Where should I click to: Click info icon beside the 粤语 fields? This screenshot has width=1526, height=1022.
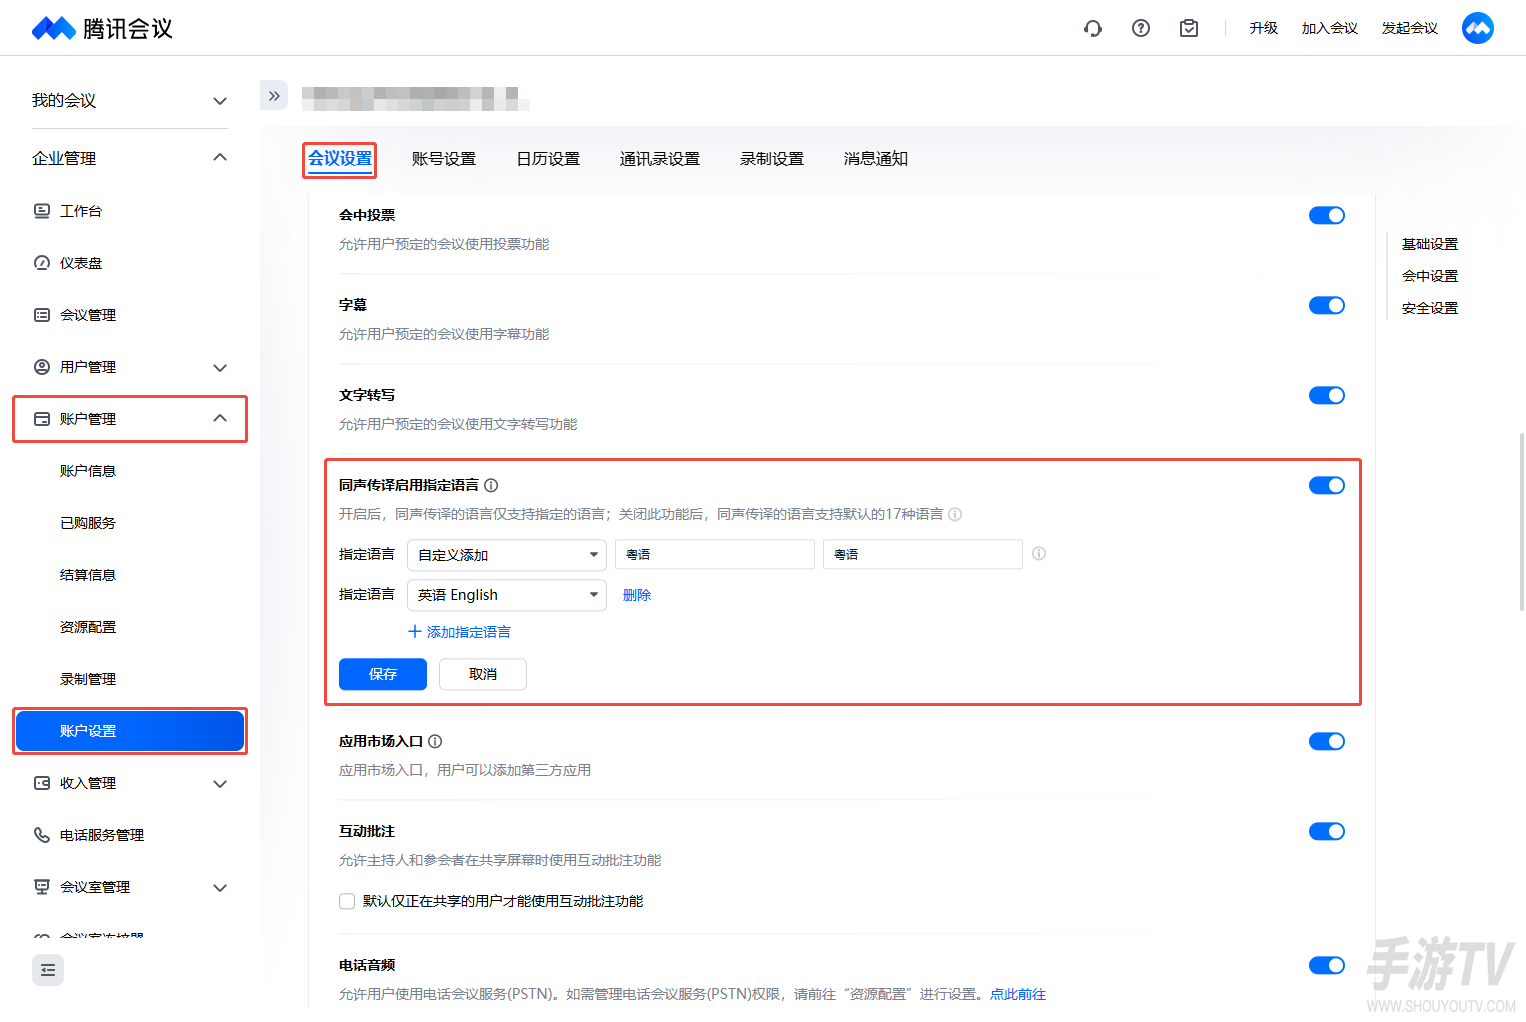pos(1039,553)
